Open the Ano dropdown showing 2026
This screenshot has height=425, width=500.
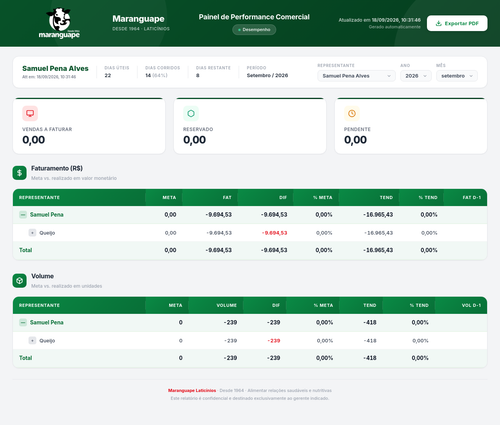[416, 76]
